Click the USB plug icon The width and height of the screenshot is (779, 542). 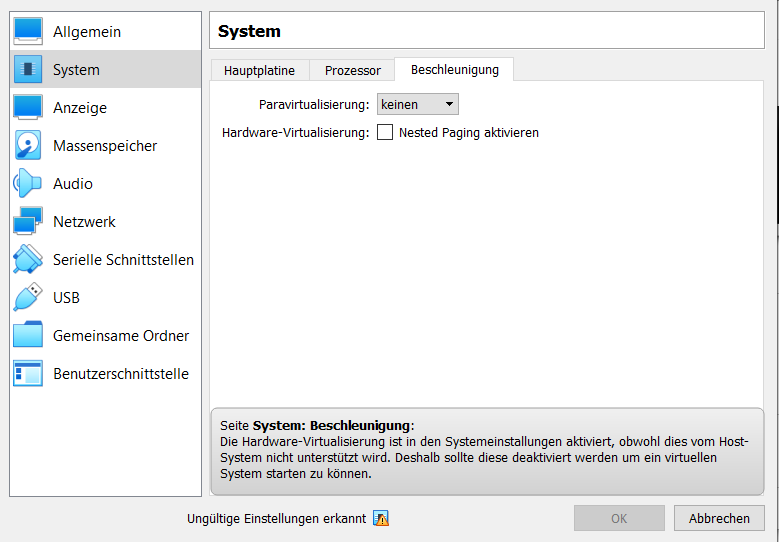pyautogui.click(x=28, y=297)
